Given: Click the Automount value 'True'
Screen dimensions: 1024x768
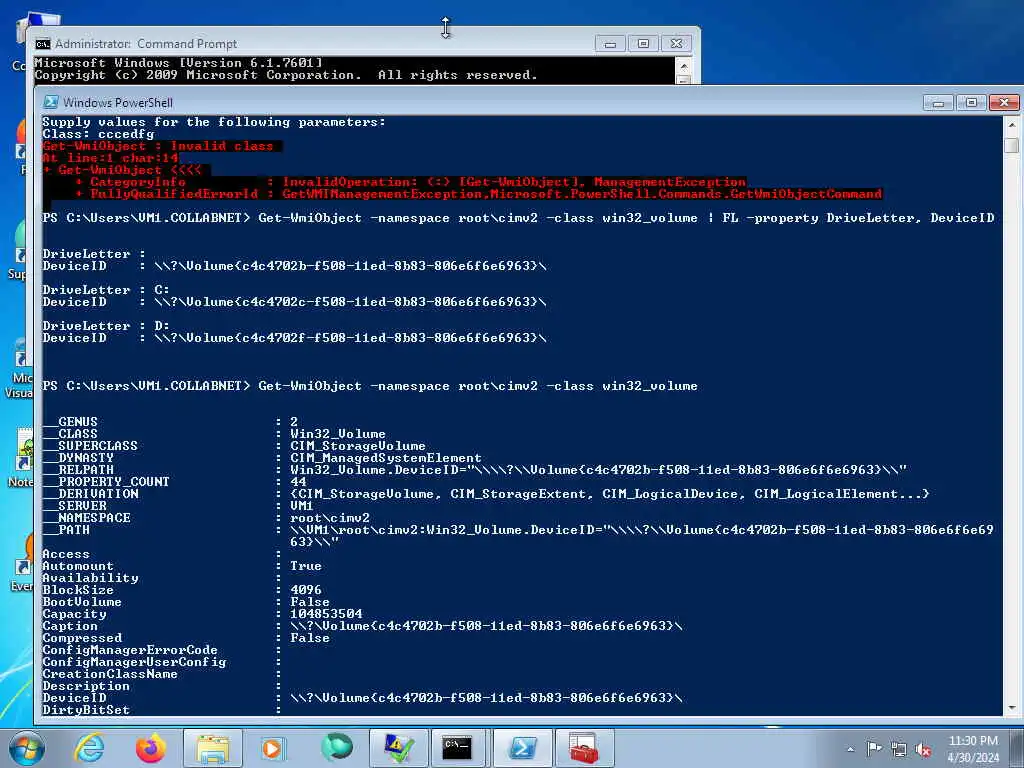Looking at the screenshot, I should 306,566.
